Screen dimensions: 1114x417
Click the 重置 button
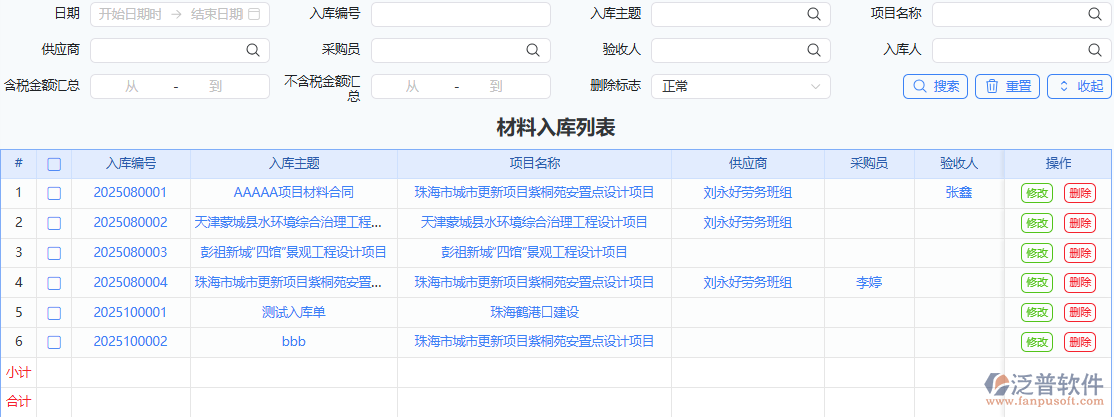tap(1007, 86)
